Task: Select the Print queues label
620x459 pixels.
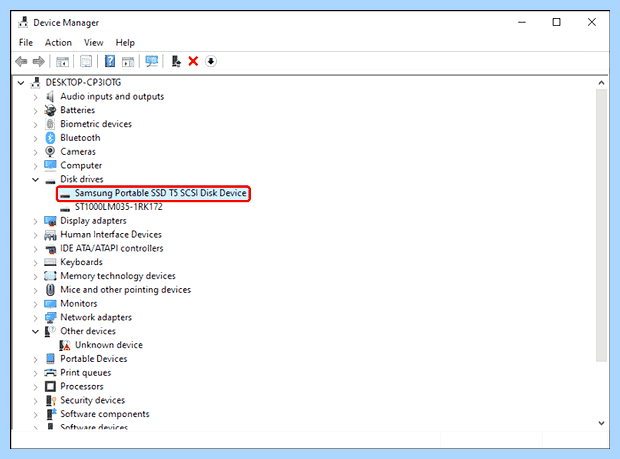Action: pos(85,372)
